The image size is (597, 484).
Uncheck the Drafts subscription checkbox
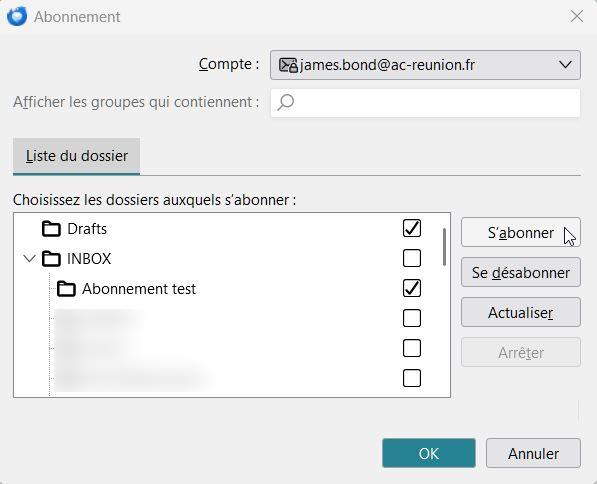tap(412, 228)
